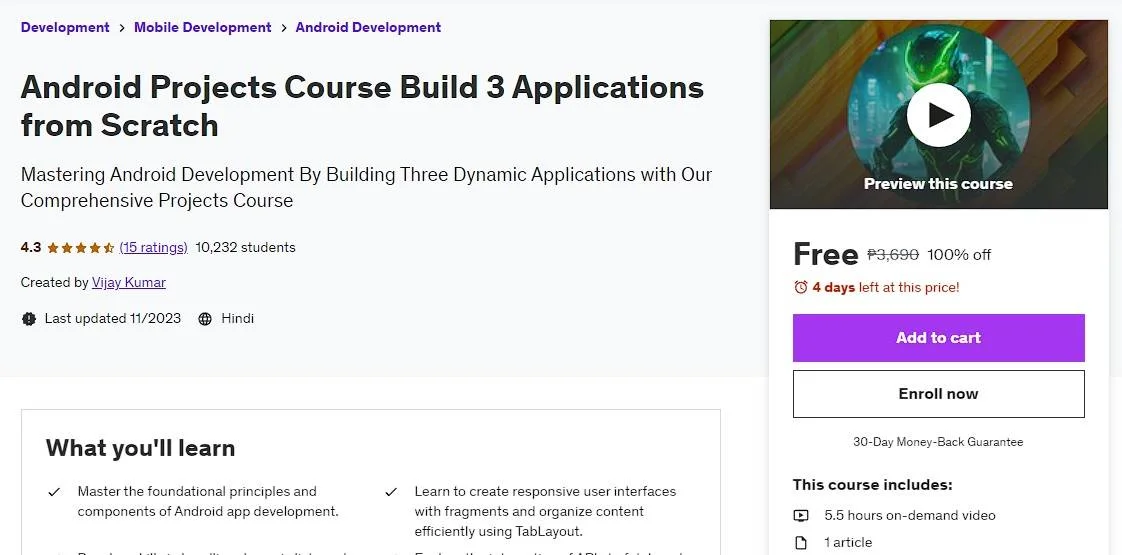Open the Development breadcrumb link
The image size is (1122, 555).
pos(65,27)
